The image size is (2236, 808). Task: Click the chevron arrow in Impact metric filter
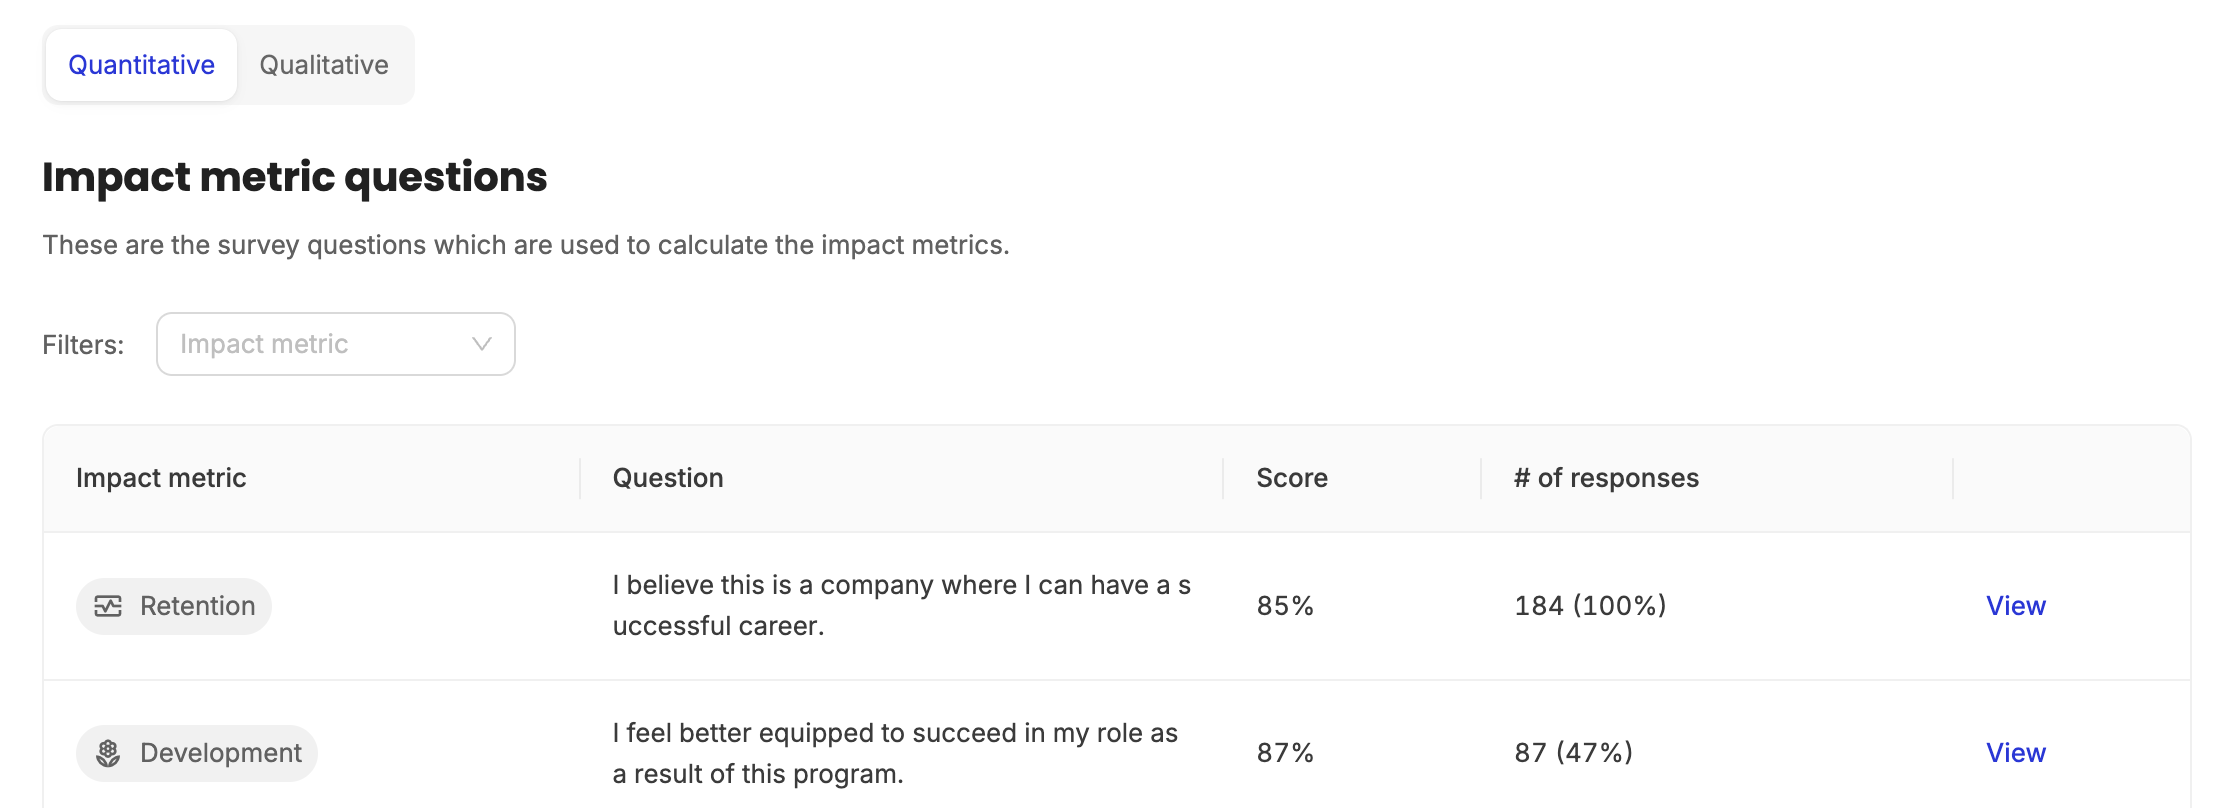click(x=481, y=344)
